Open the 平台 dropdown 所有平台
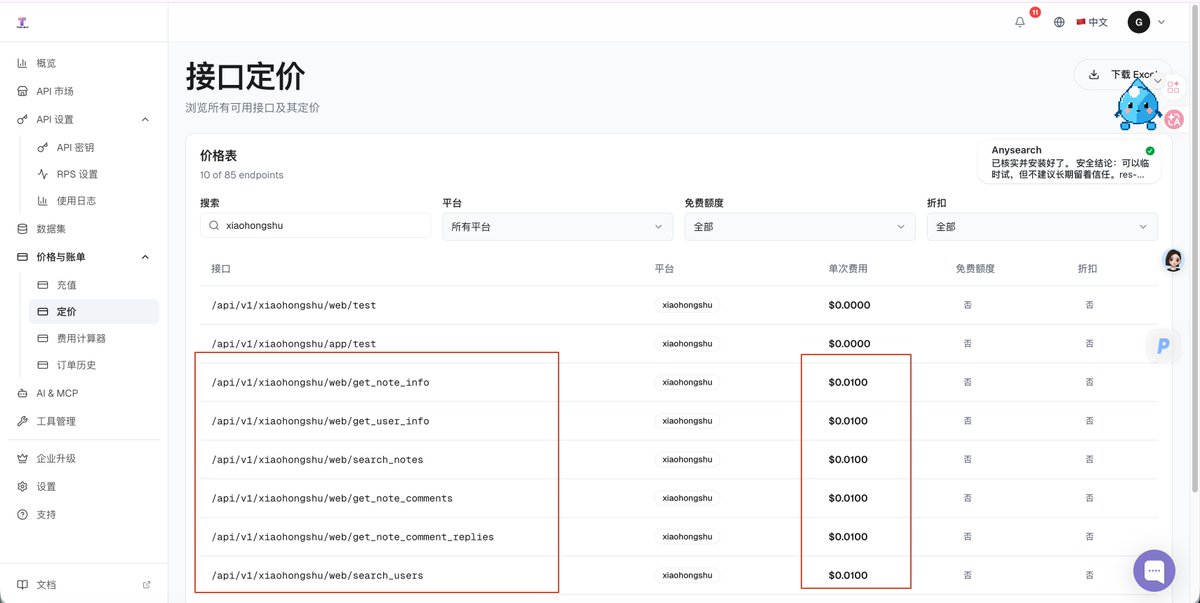 (x=558, y=226)
